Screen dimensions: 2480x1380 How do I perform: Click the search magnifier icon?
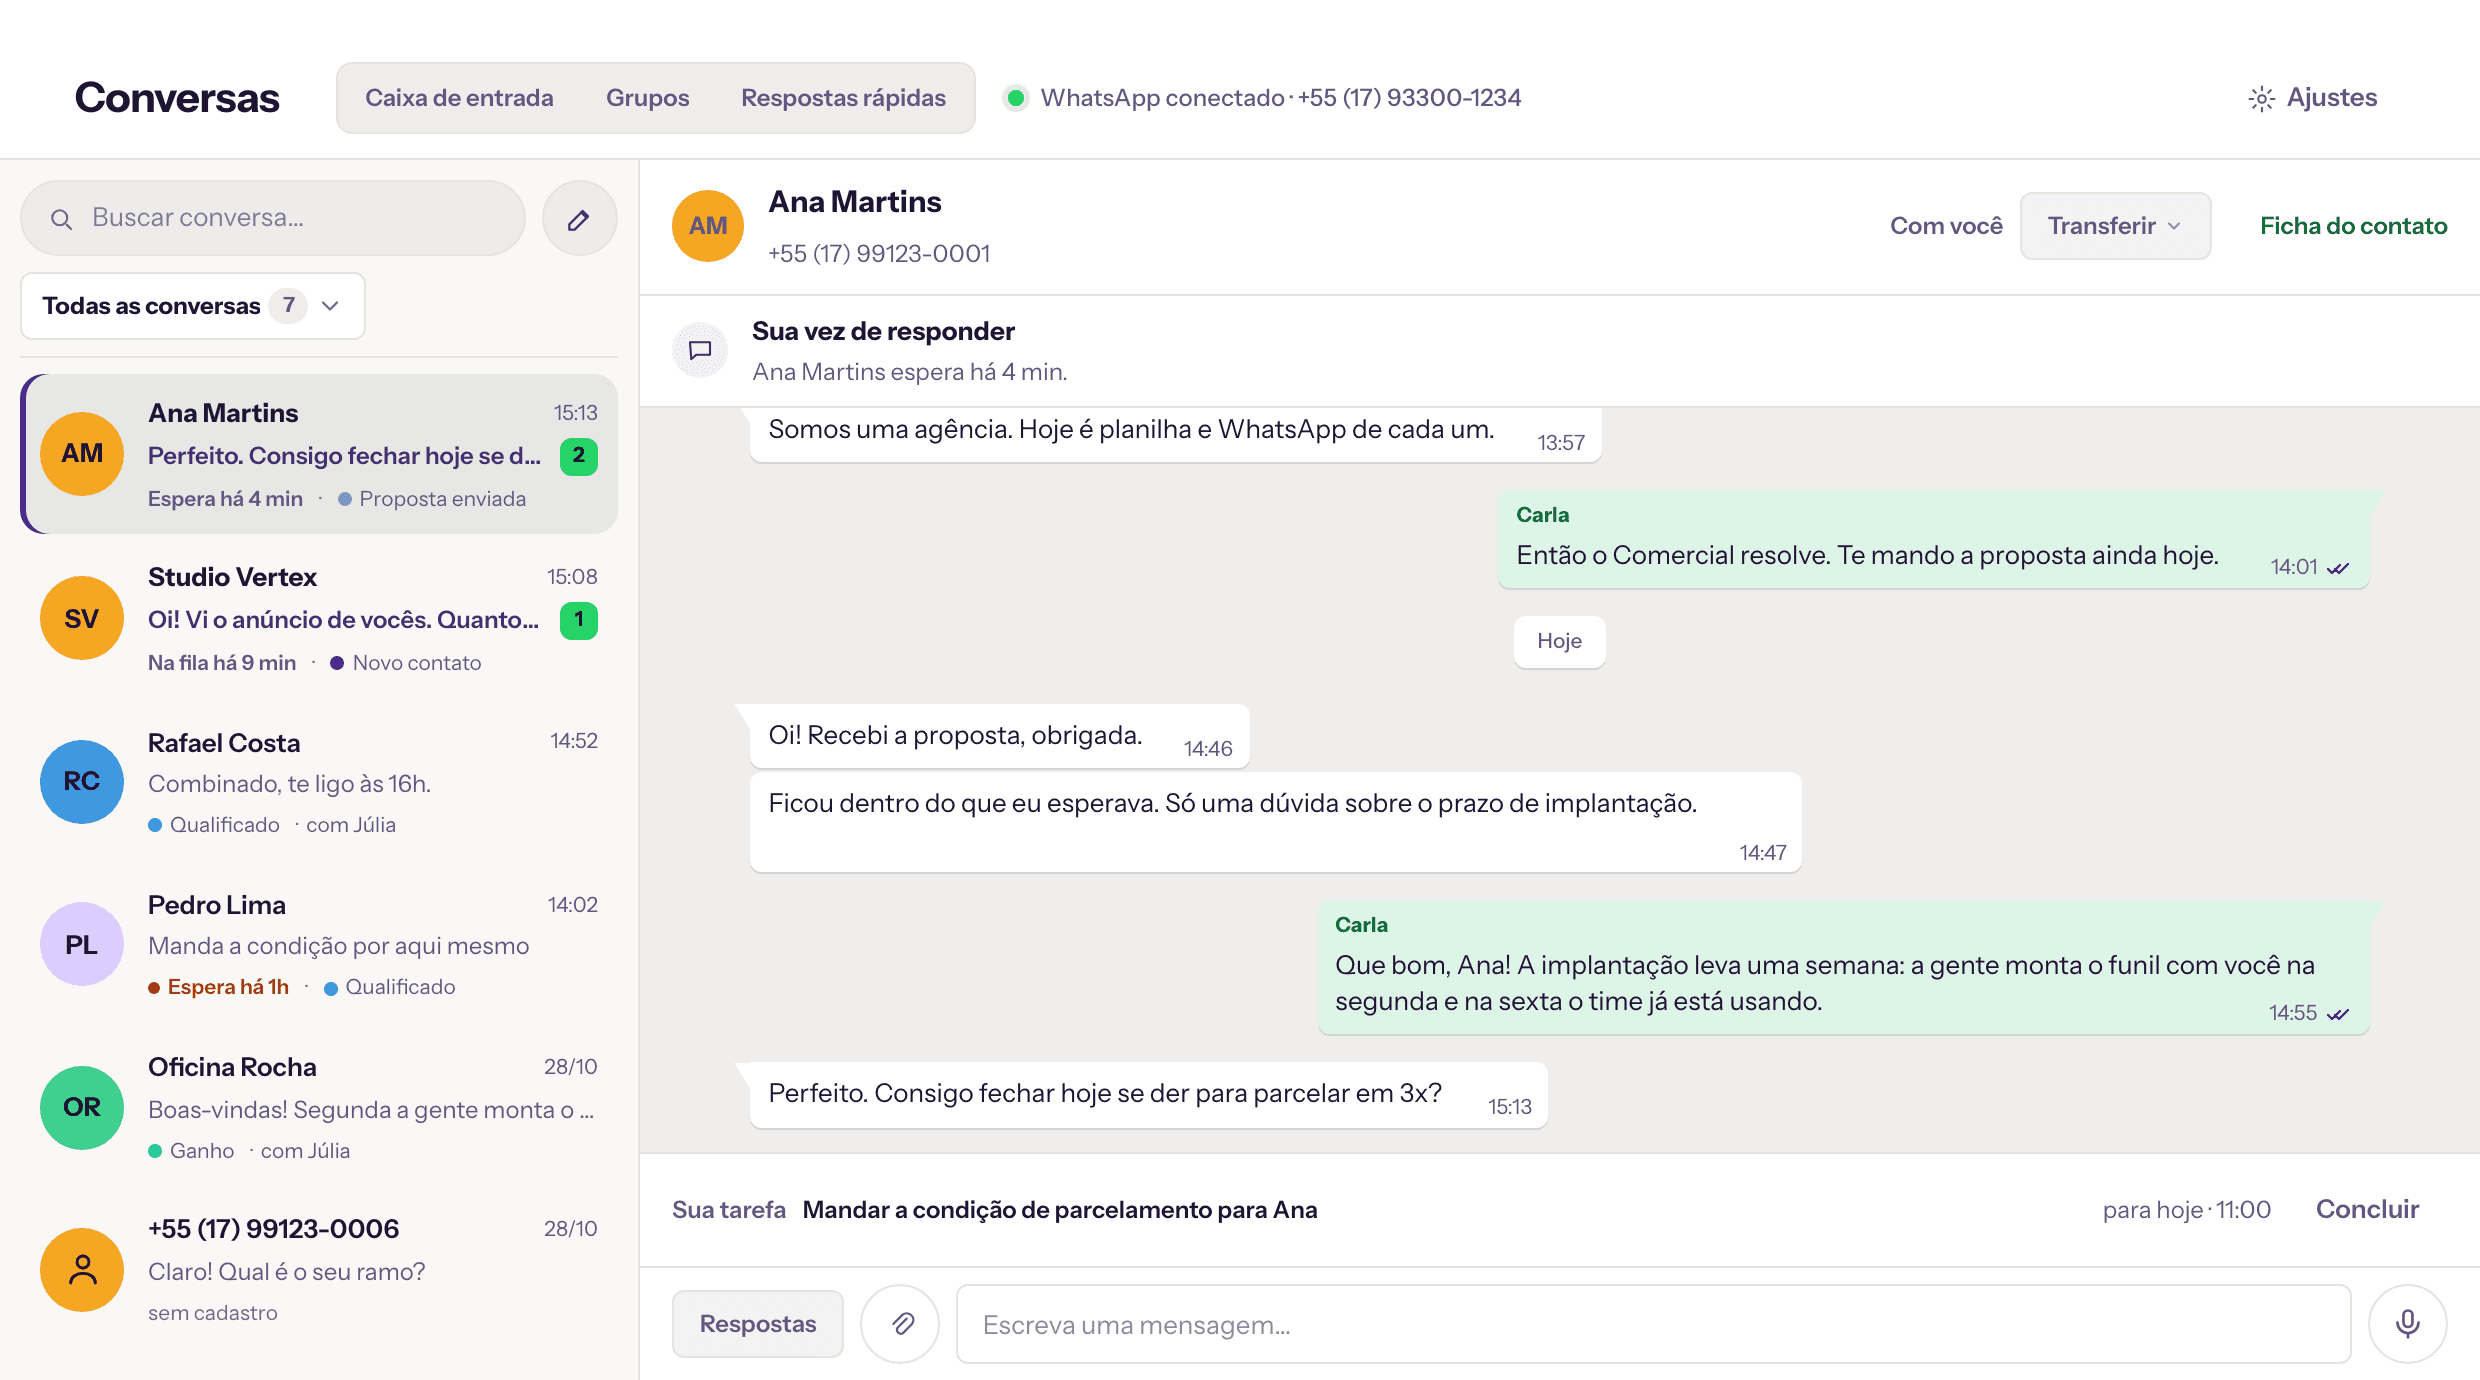(x=62, y=219)
